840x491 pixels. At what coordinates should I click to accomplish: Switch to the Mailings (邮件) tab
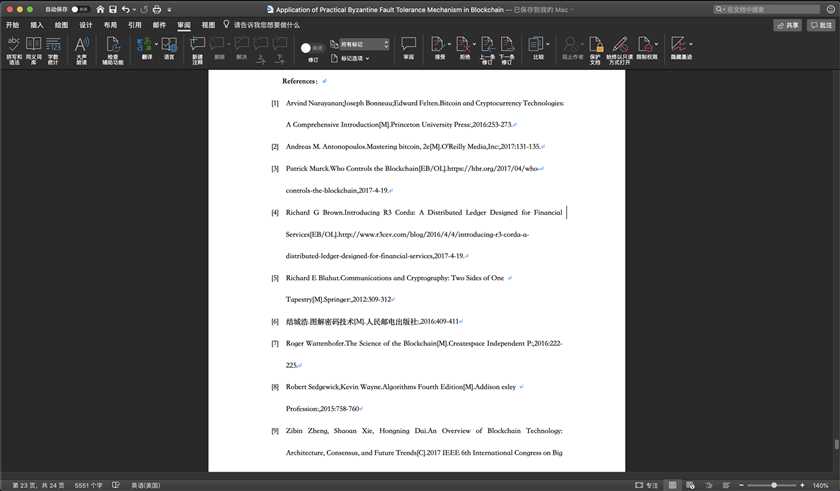point(159,25)
